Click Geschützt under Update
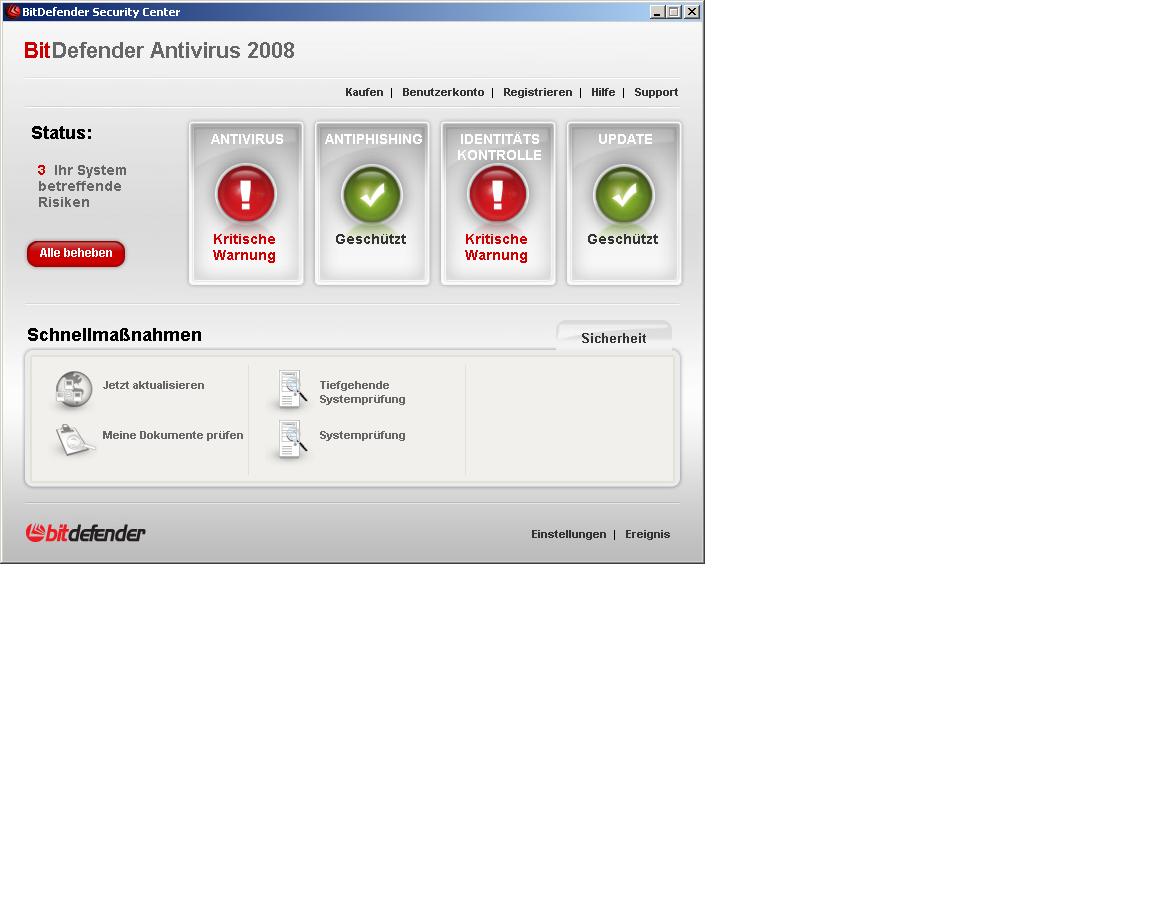The image size is (1160, 907). point(623,239)
